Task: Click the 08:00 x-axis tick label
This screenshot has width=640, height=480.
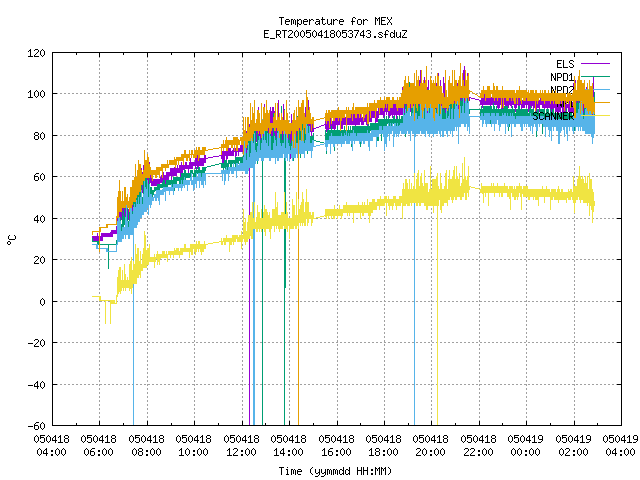Action: [146, 452]
